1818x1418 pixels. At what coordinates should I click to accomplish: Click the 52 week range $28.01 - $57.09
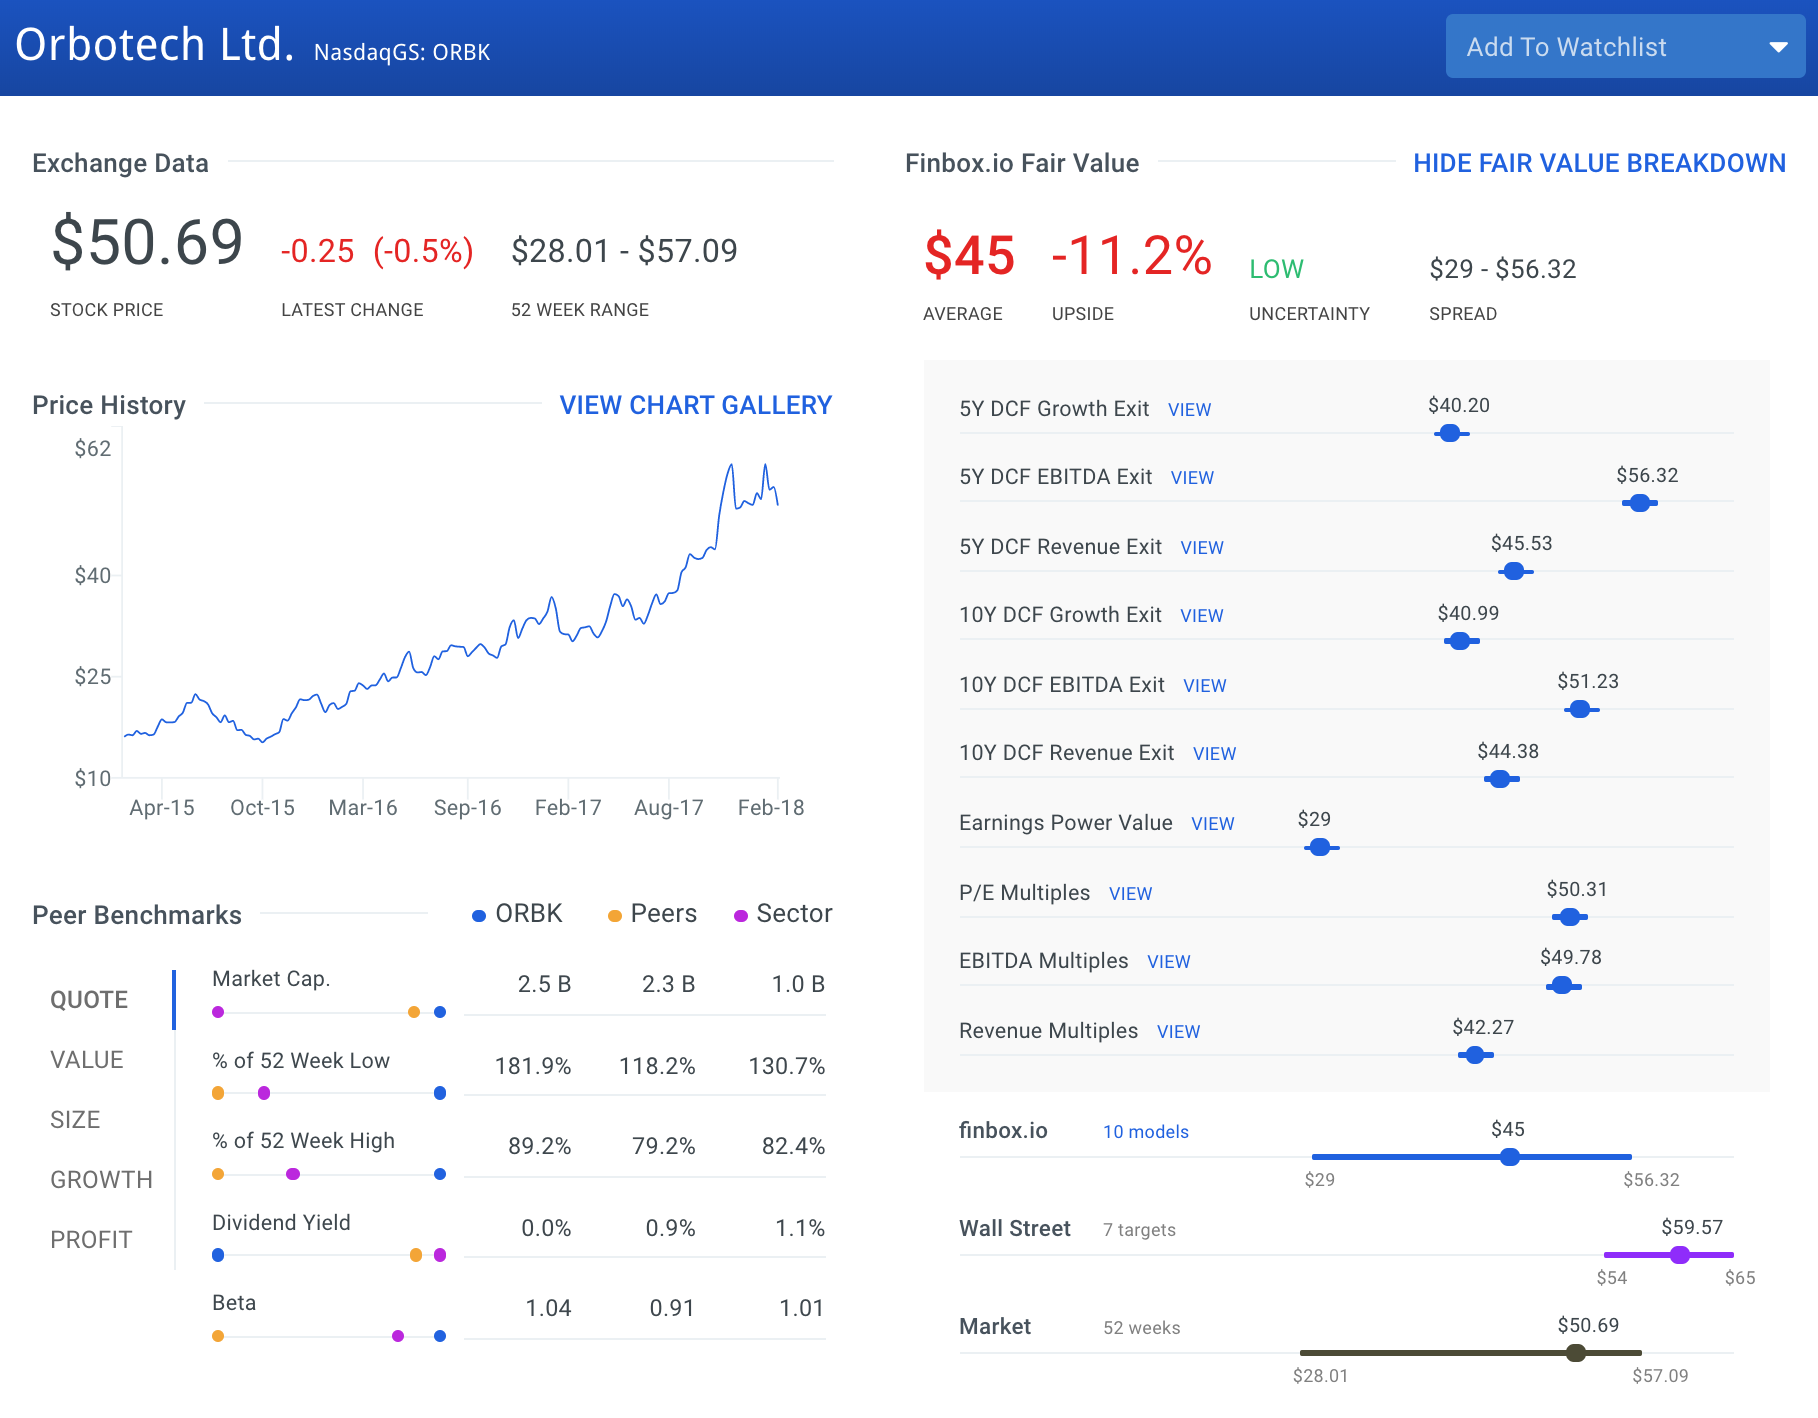pyautogui.click(x=624, y=251)
